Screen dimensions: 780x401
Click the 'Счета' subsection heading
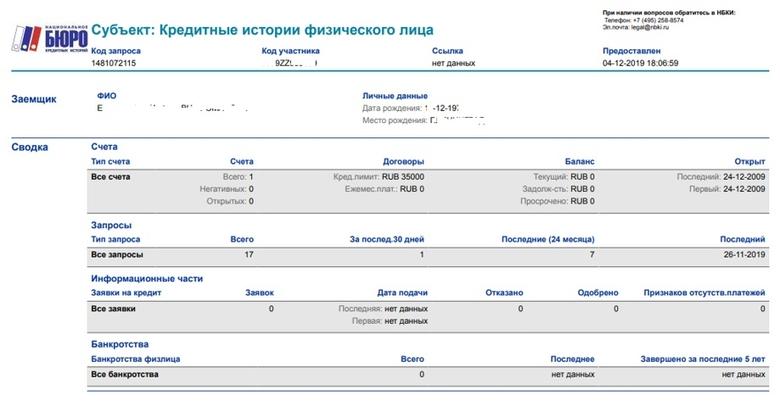pos(104,147)
